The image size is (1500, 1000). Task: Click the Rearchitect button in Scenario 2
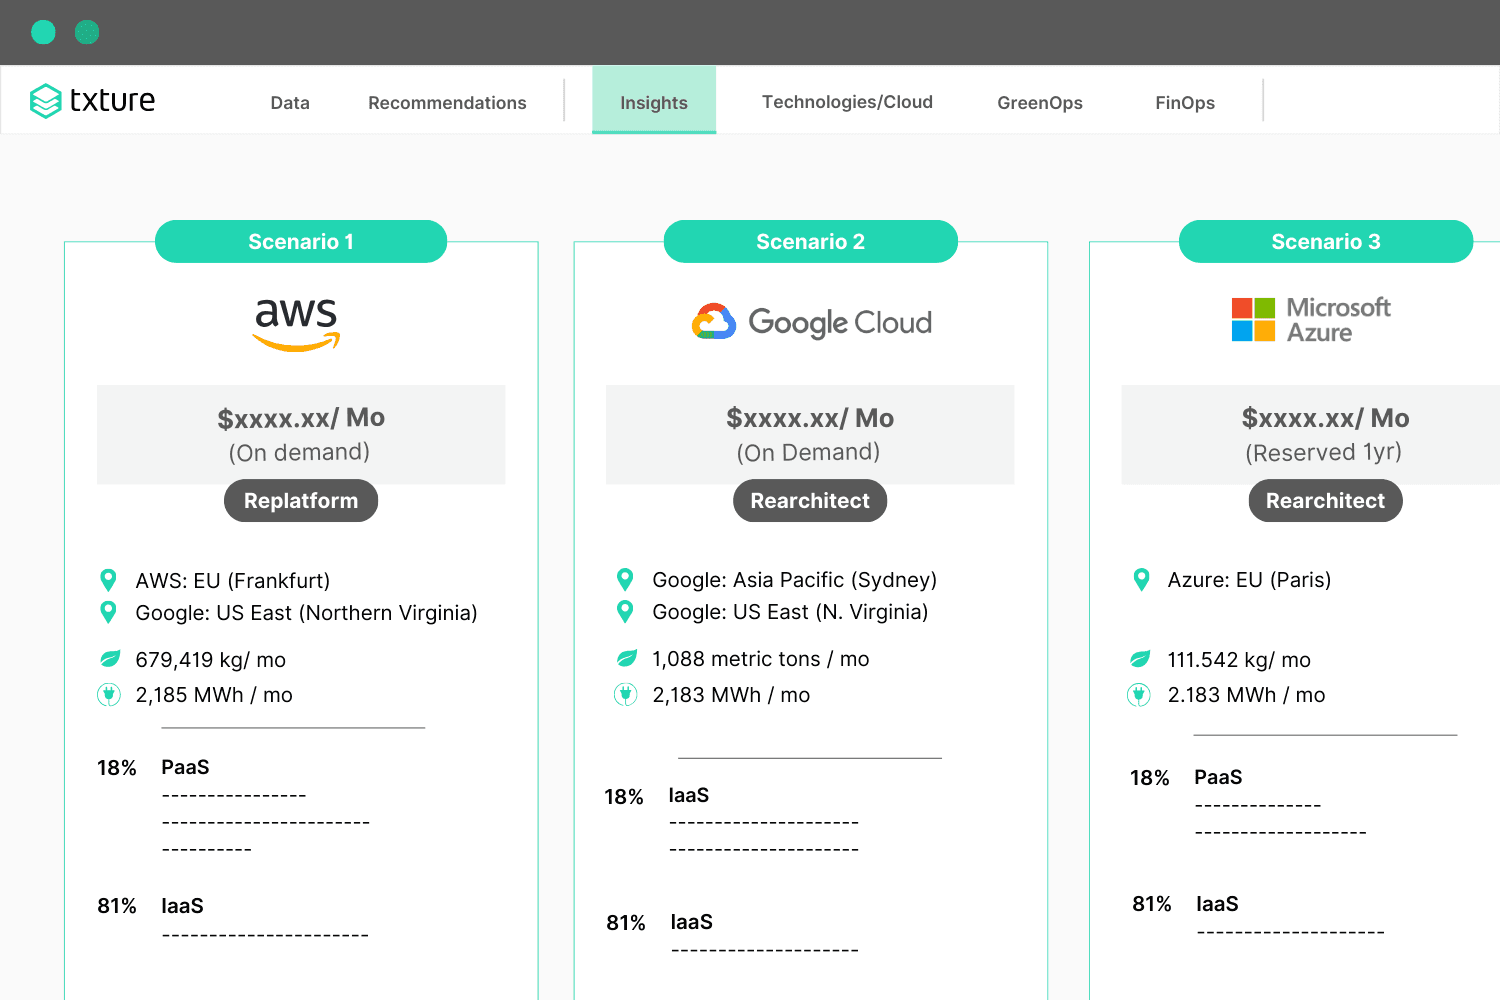pyautogui.click(x=810, y=501)
